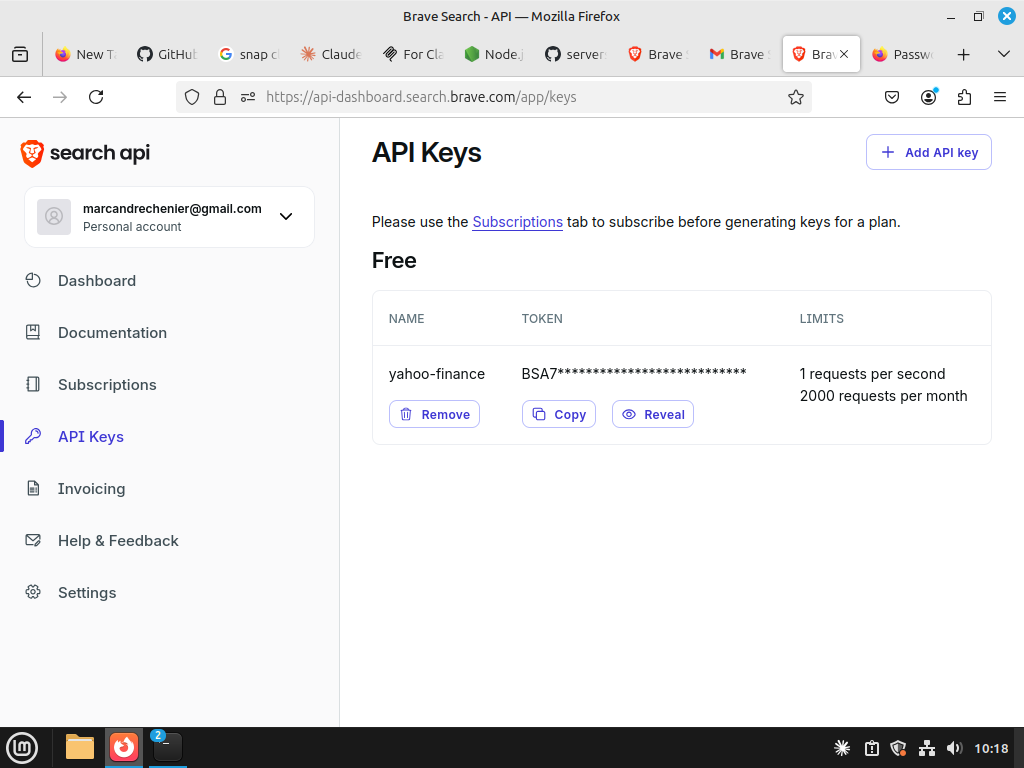Remove the yahoo-finance API key

[434, 414]
